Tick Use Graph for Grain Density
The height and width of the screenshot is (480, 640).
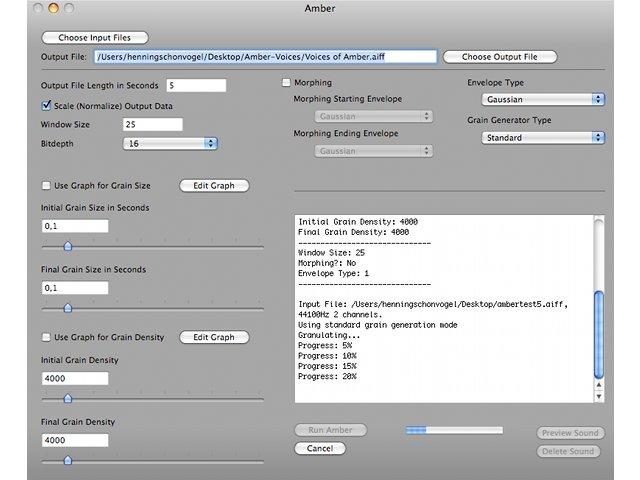(x=46, y=337)
